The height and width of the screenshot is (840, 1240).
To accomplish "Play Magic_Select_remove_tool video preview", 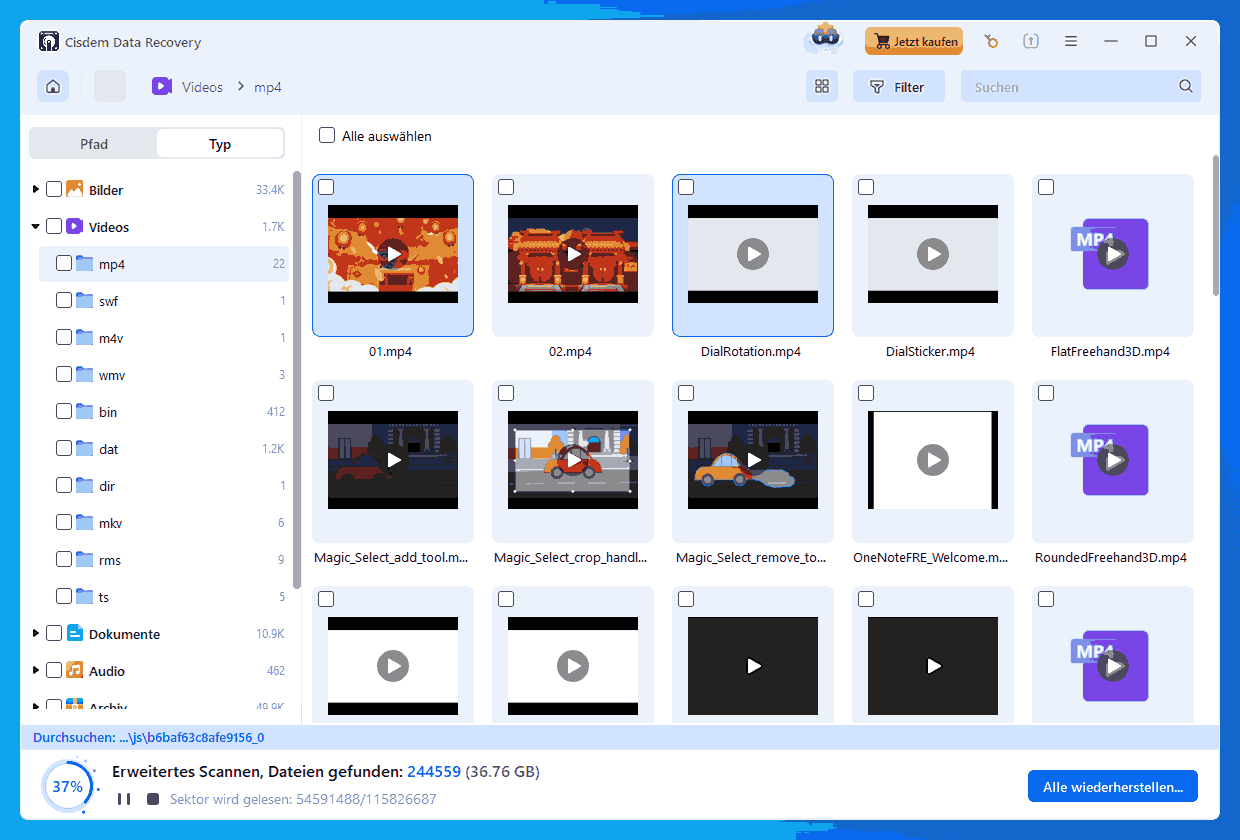I will tap(753, 460).
